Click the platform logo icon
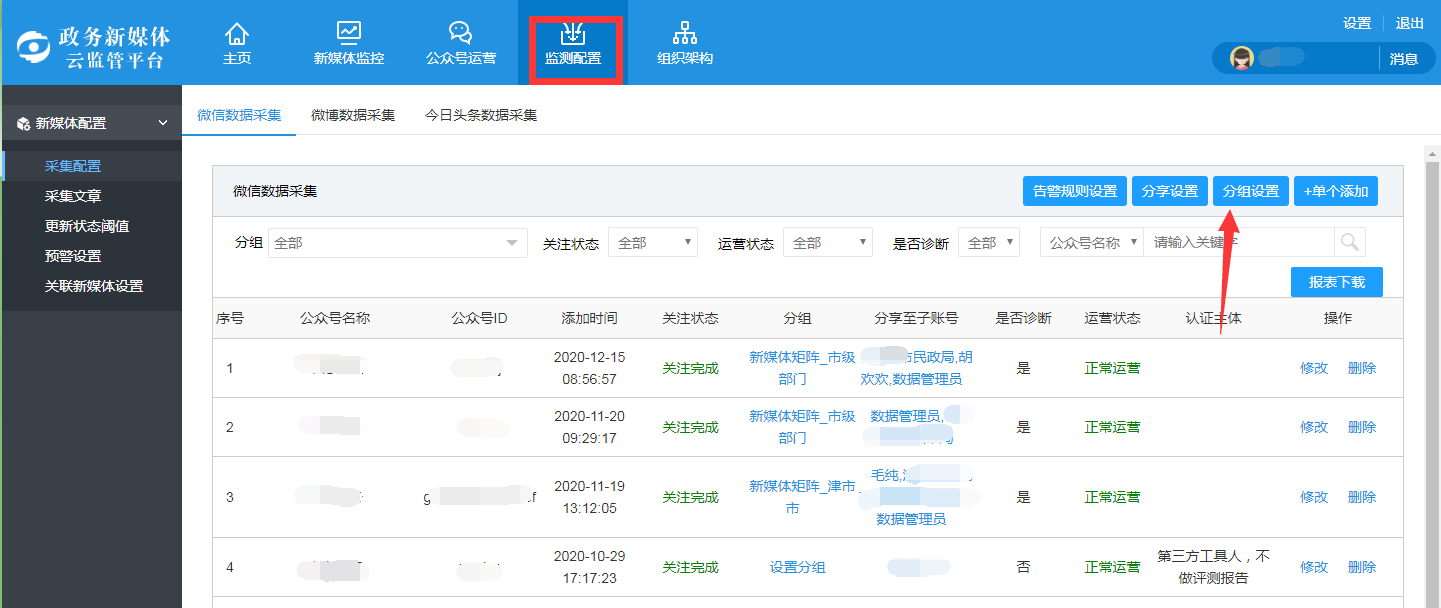The image size is (1441, 608). pos(34,48)
